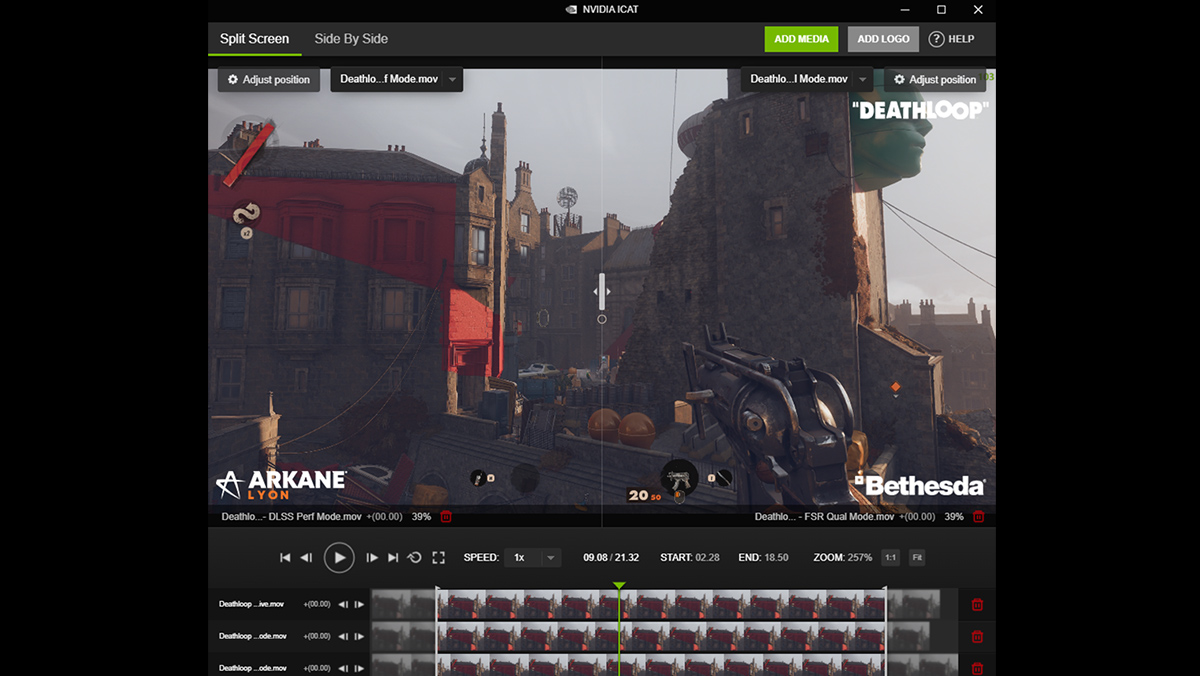The width and height of the screenshot is (1200, 676).
Task: Open the right video source dropdown
Action: coord(806,79)
